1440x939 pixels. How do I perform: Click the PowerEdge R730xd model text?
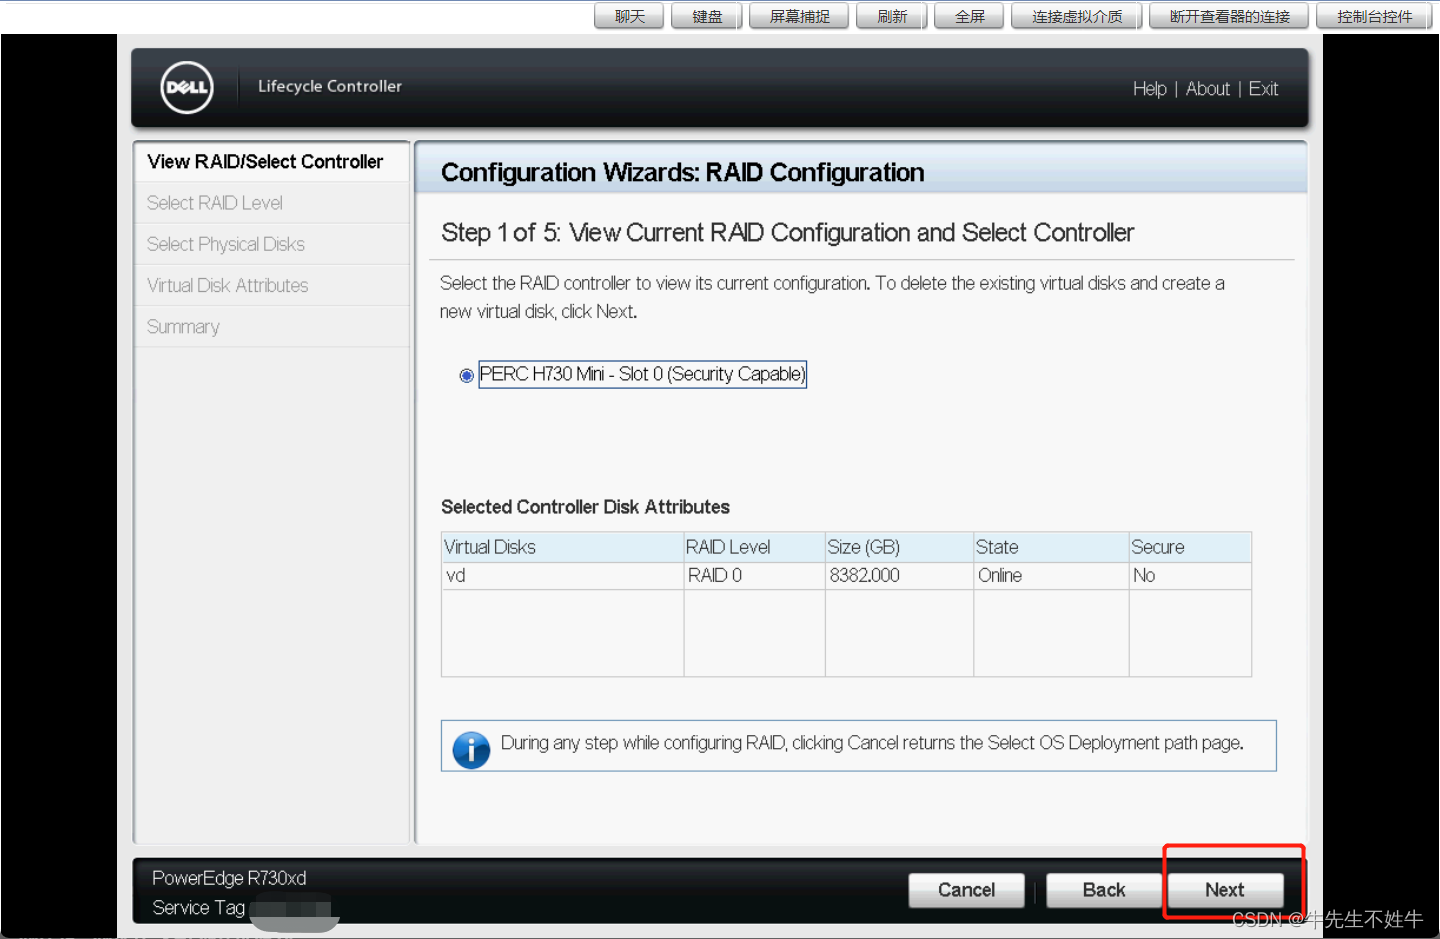coord(229,878)
